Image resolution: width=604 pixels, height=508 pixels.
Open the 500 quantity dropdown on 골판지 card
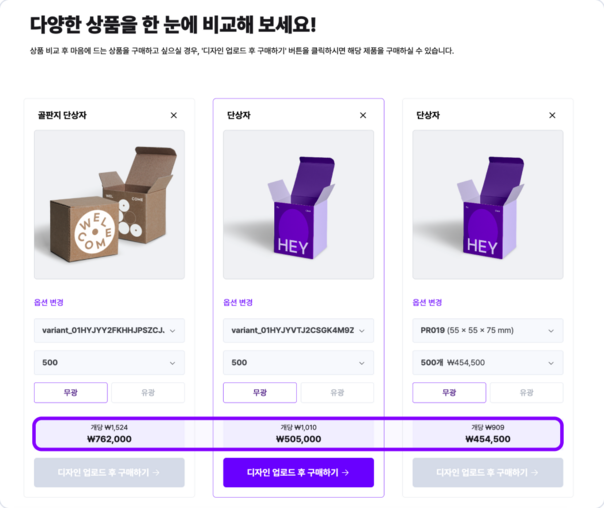pyautogui.click(x=109, y=362)
